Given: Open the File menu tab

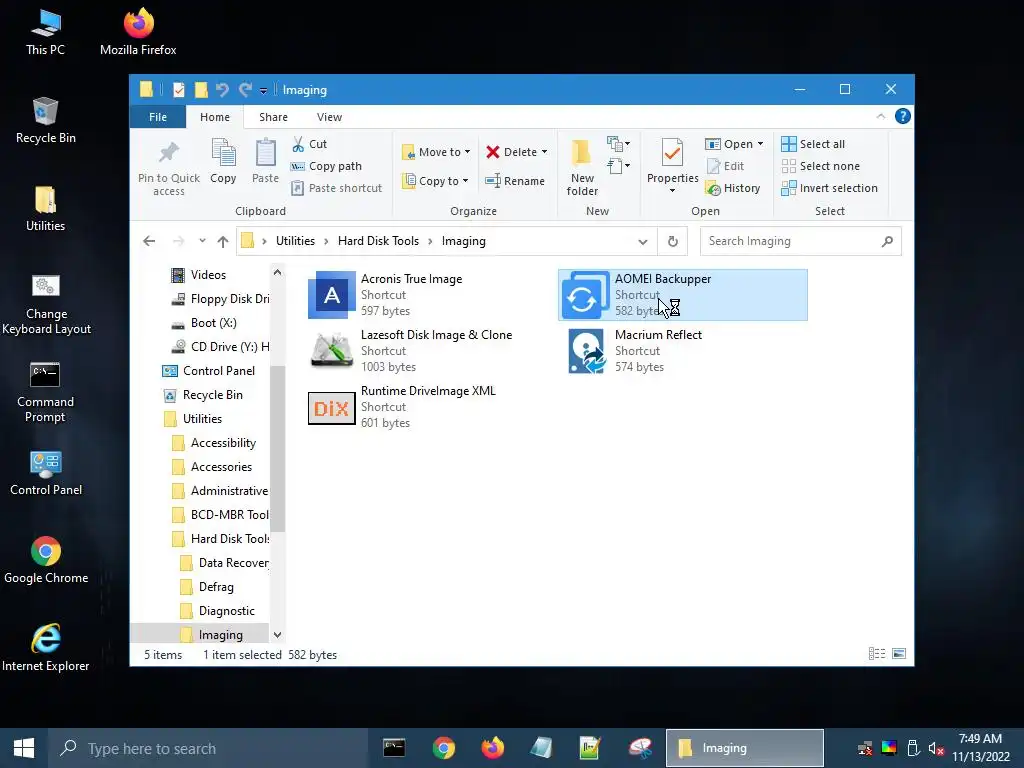Looking at the screenshot, I should click(x=157, y=117).
